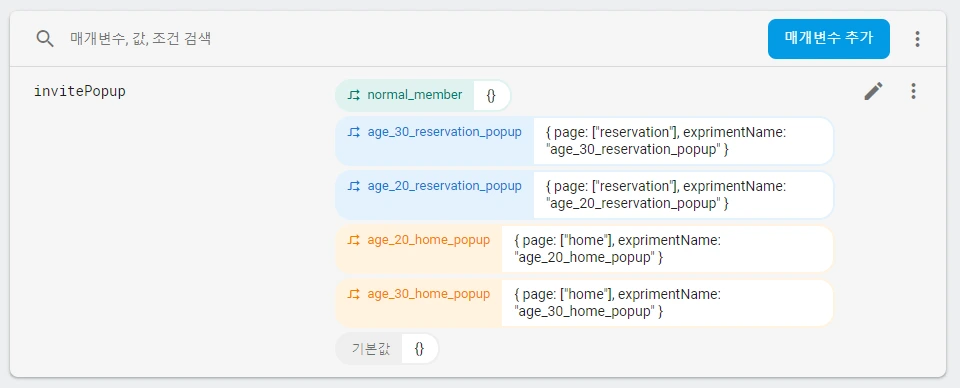Image resolution: width=960 pixels, height=388 pixels.
Task: Edit invitePopup with the pencil icon
Action: click(874, 91)
